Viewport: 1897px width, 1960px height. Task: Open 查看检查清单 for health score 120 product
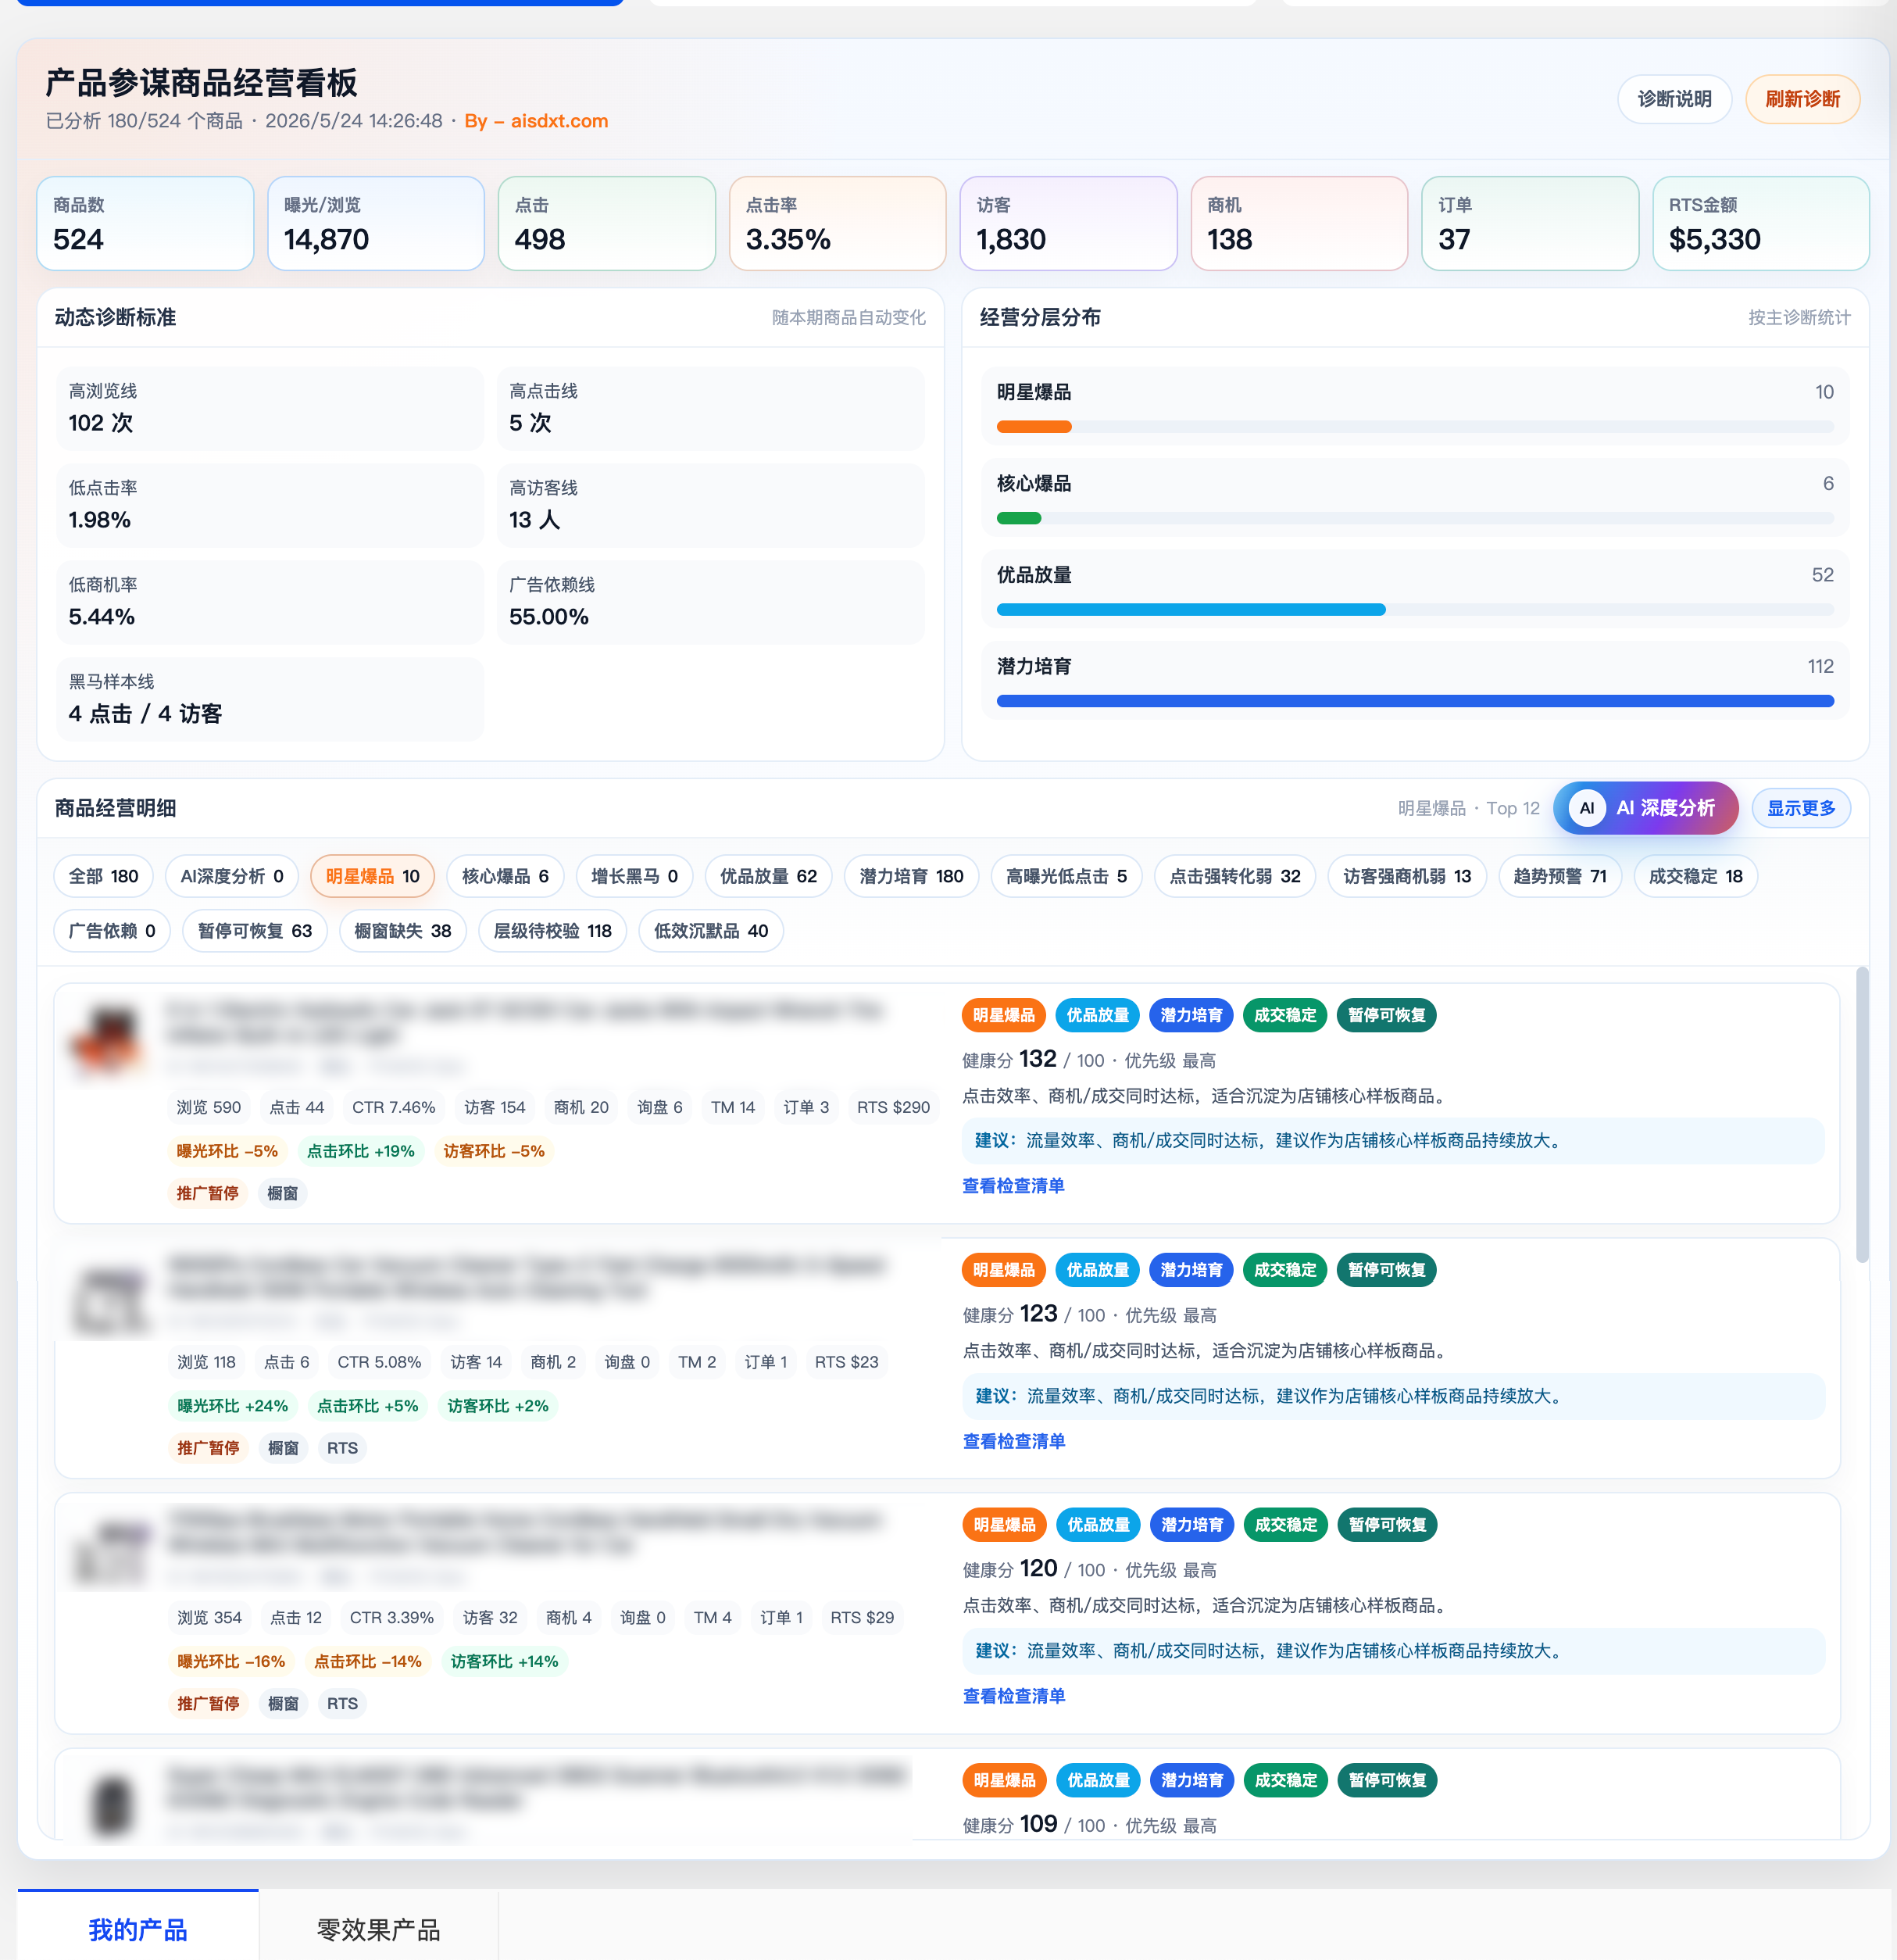click(1014, 1696)
